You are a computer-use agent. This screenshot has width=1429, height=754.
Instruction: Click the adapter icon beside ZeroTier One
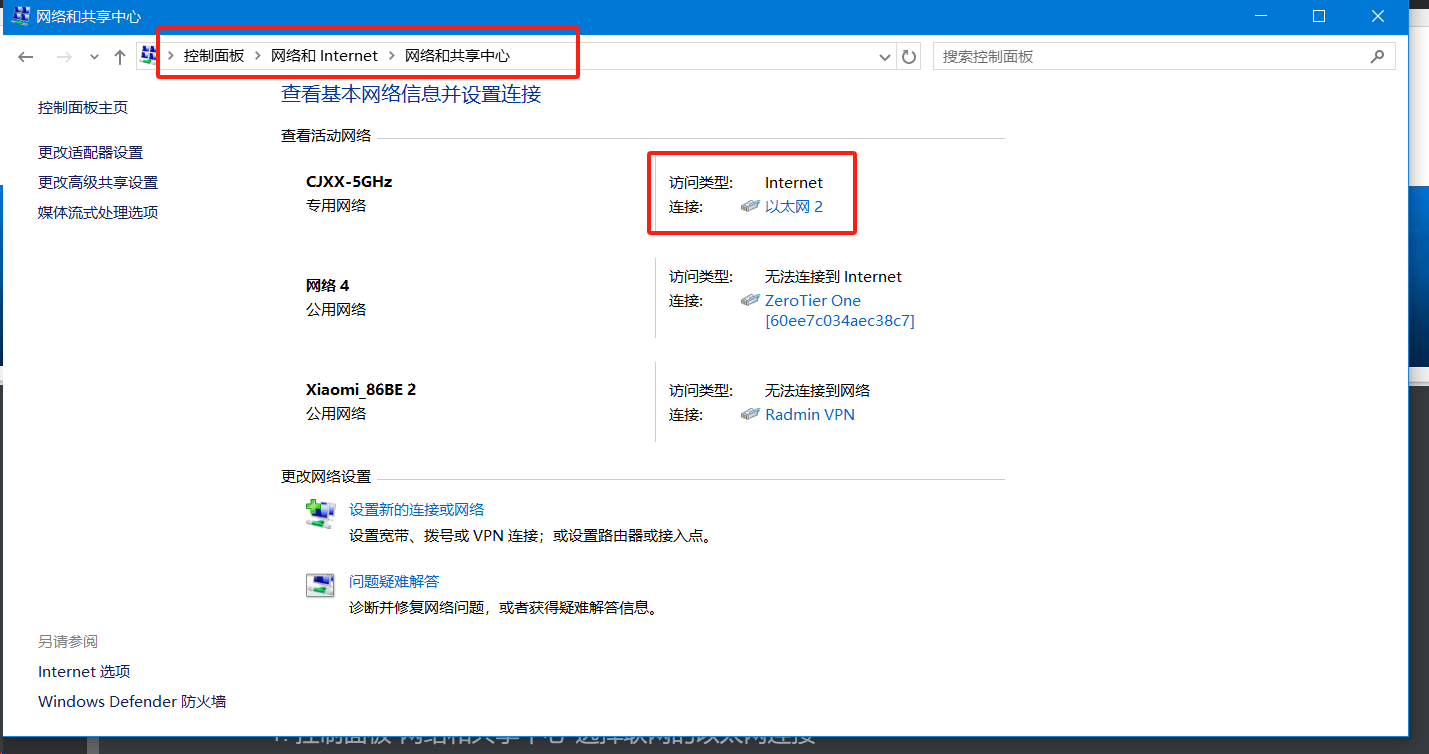(750, 300)
